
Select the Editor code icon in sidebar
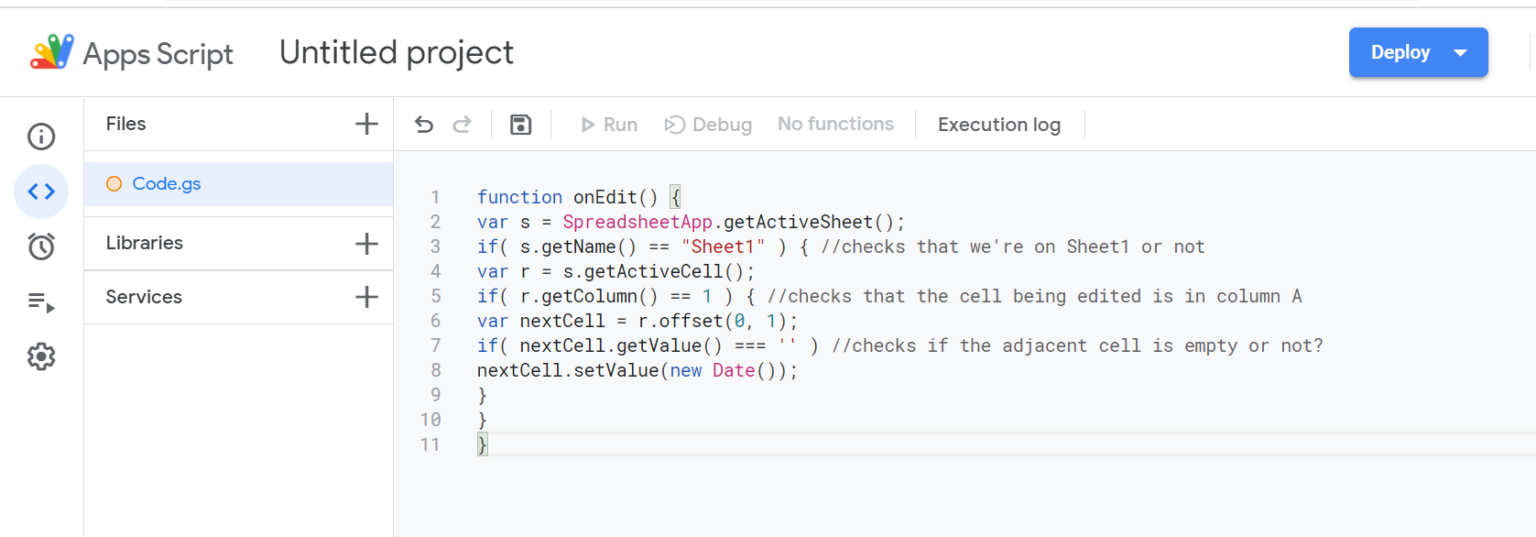coord(41,191)
